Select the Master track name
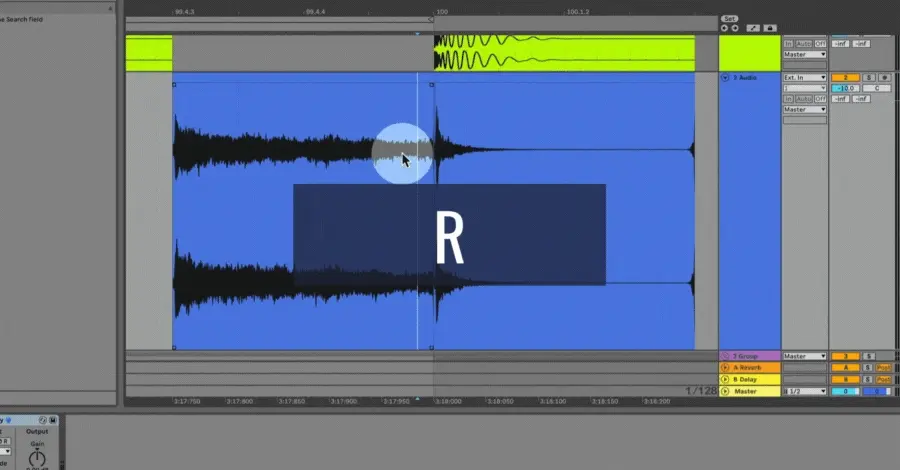 [745, 391]
